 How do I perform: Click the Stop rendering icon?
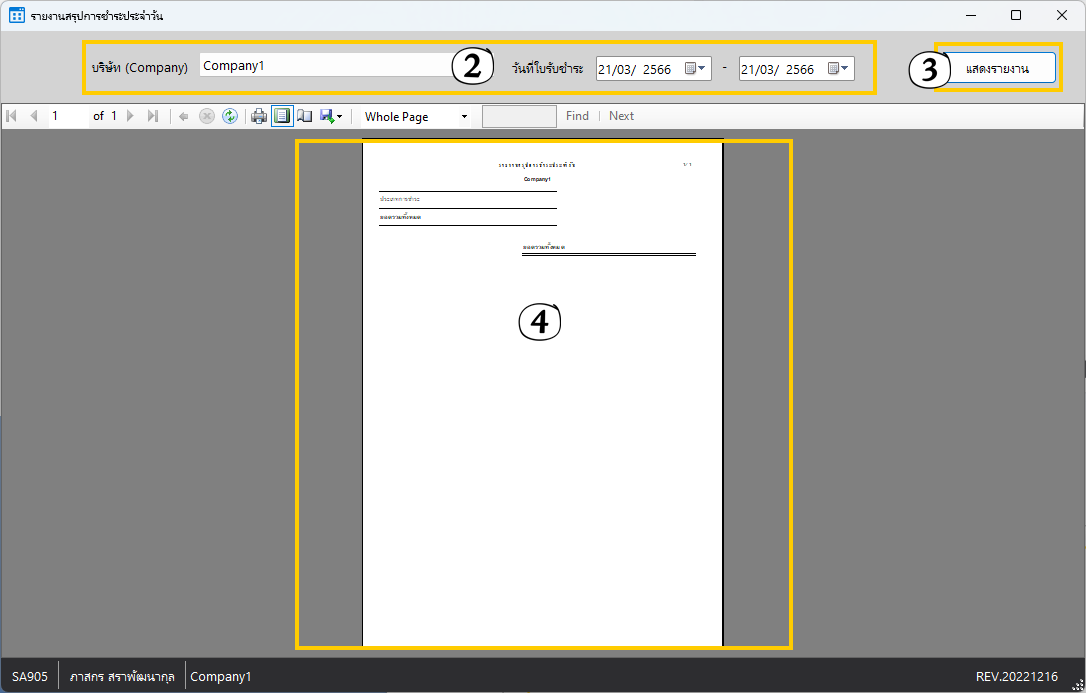tap(207, 116)
